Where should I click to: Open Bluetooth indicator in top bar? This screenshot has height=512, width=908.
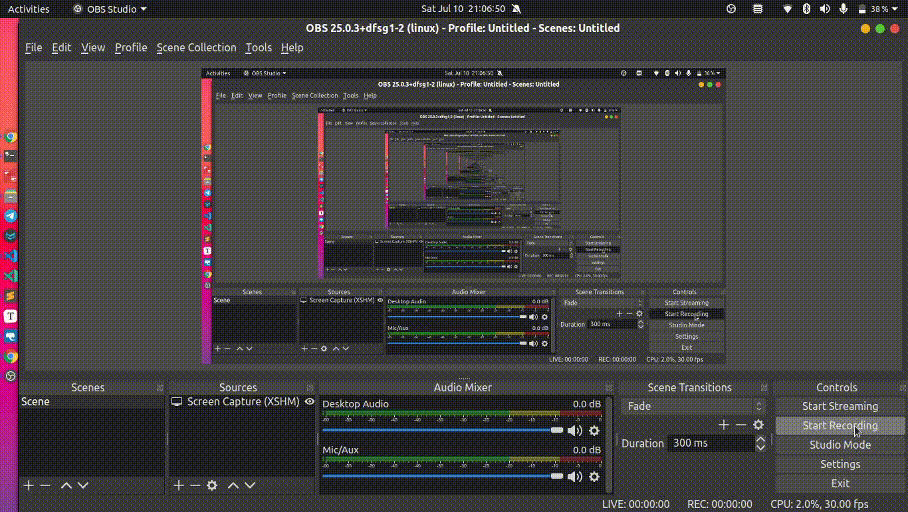(806, 9)
